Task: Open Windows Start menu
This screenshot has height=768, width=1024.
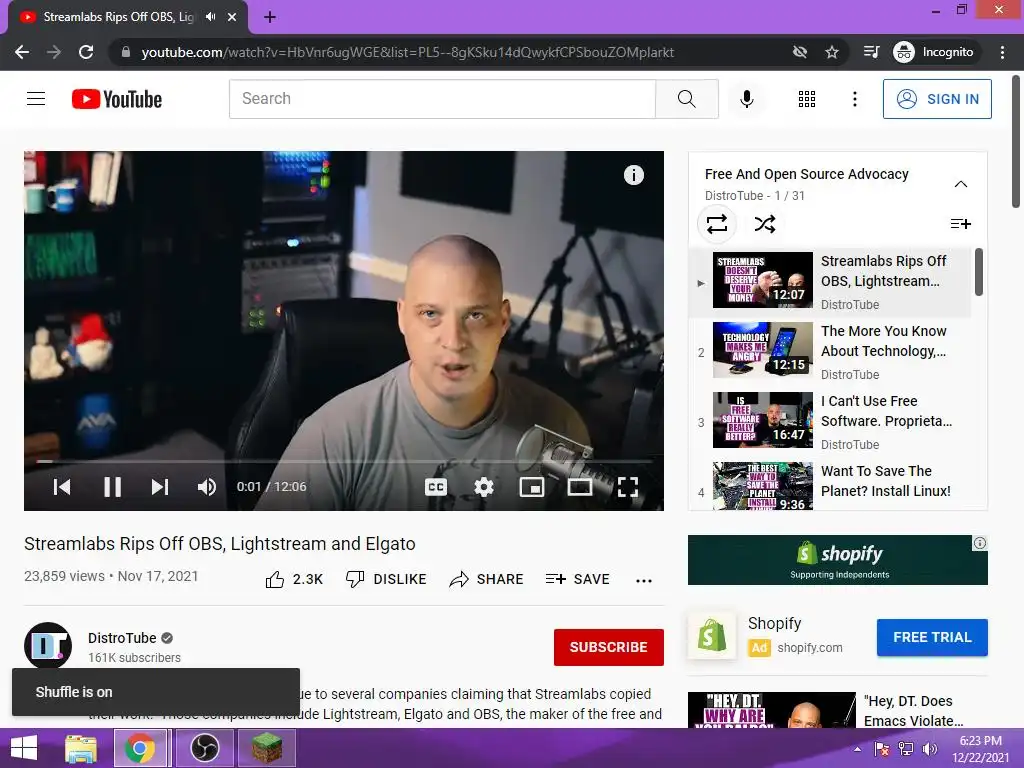Action: (x=24, y=748)
